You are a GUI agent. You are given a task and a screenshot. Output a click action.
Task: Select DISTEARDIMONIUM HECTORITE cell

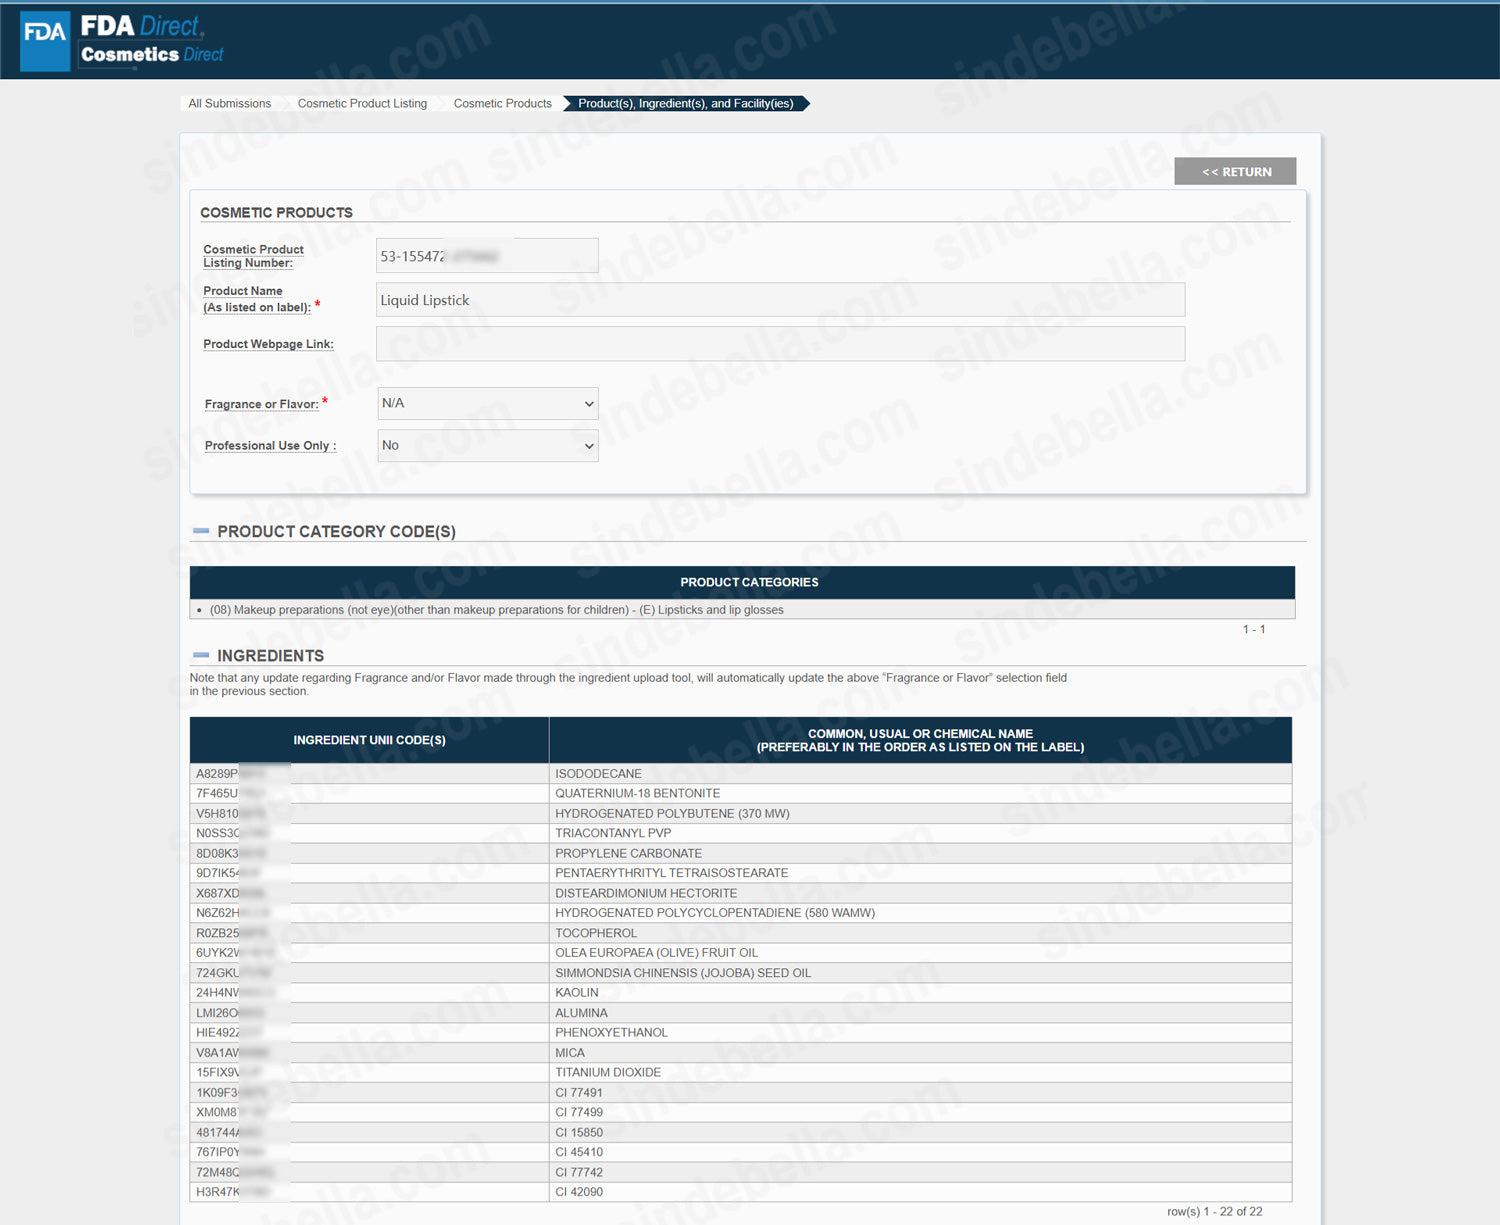point(920,893)
